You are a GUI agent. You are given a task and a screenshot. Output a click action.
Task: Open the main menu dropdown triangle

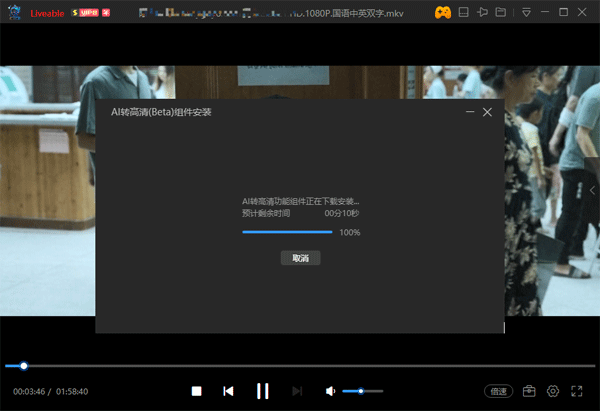coord(527,13)
